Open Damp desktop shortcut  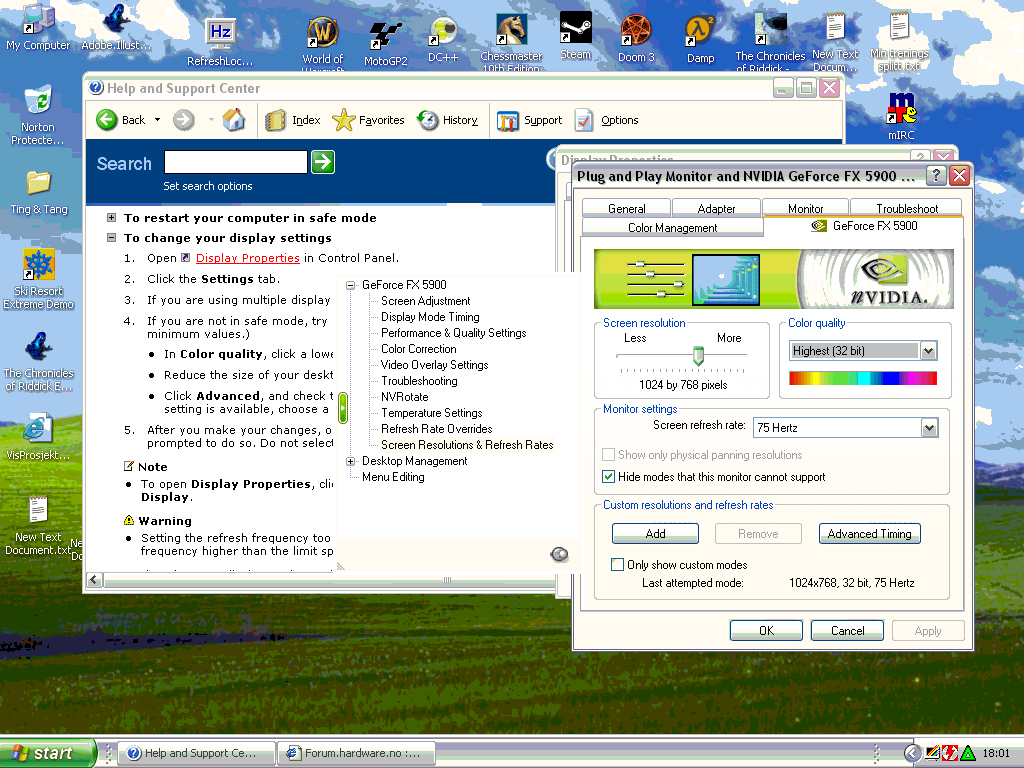(700, 39)
